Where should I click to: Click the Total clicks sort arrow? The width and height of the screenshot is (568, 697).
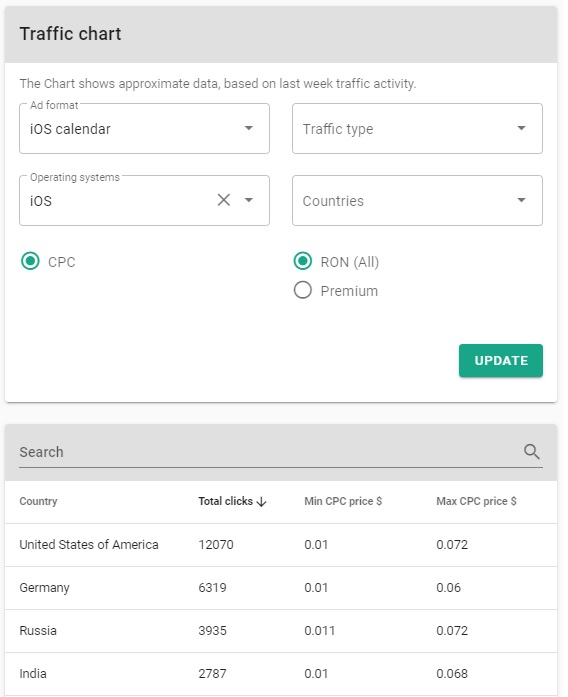262,502
